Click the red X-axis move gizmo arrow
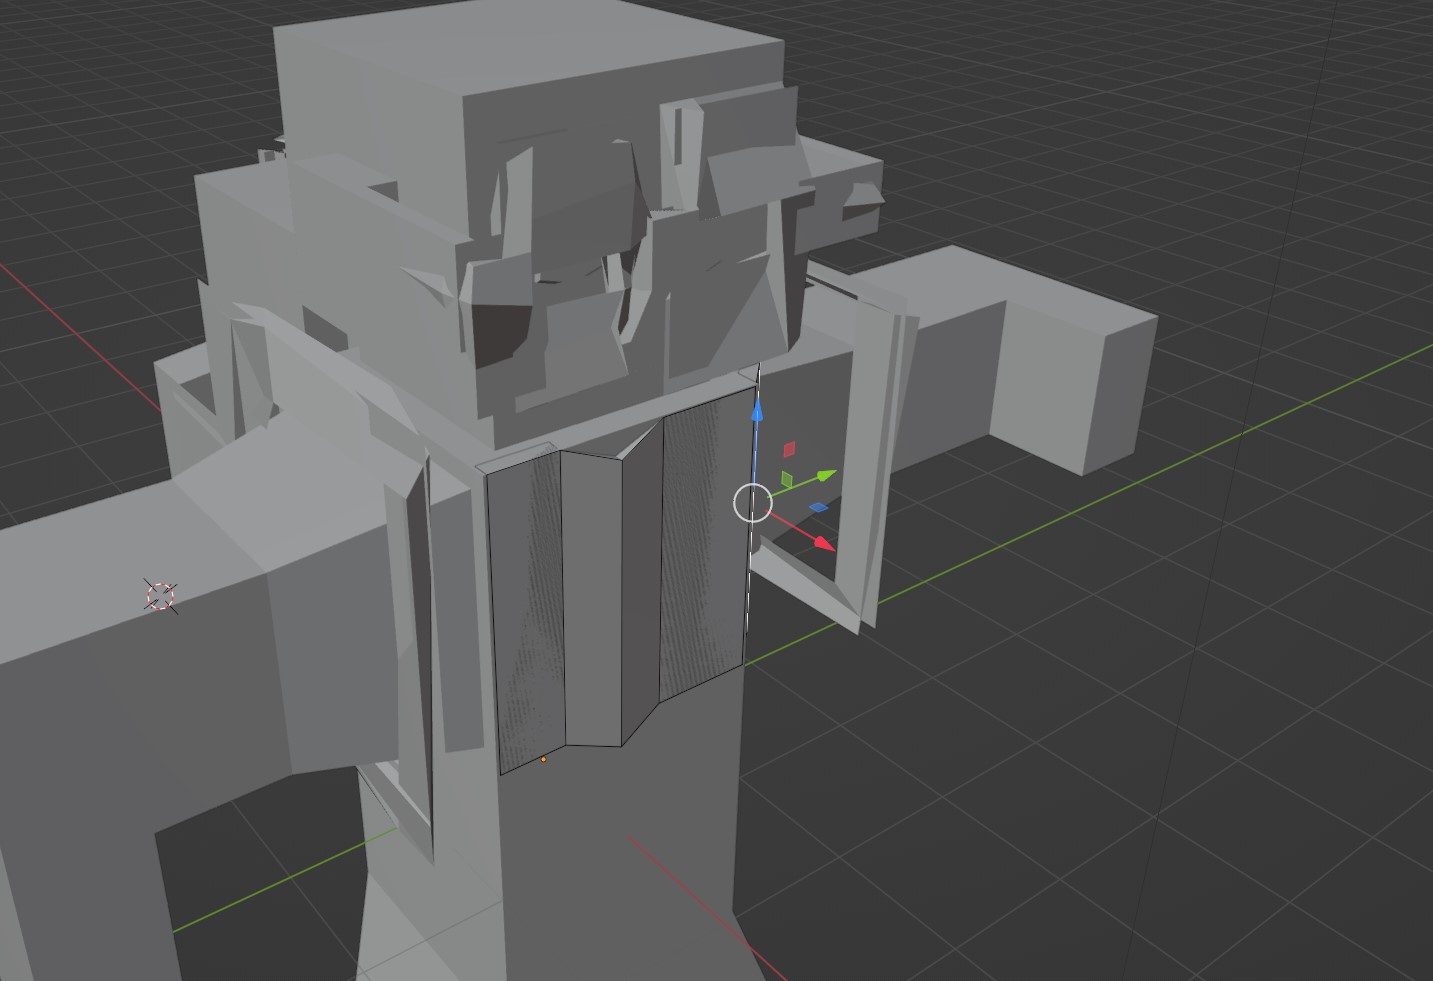 (x=823, y=543)
